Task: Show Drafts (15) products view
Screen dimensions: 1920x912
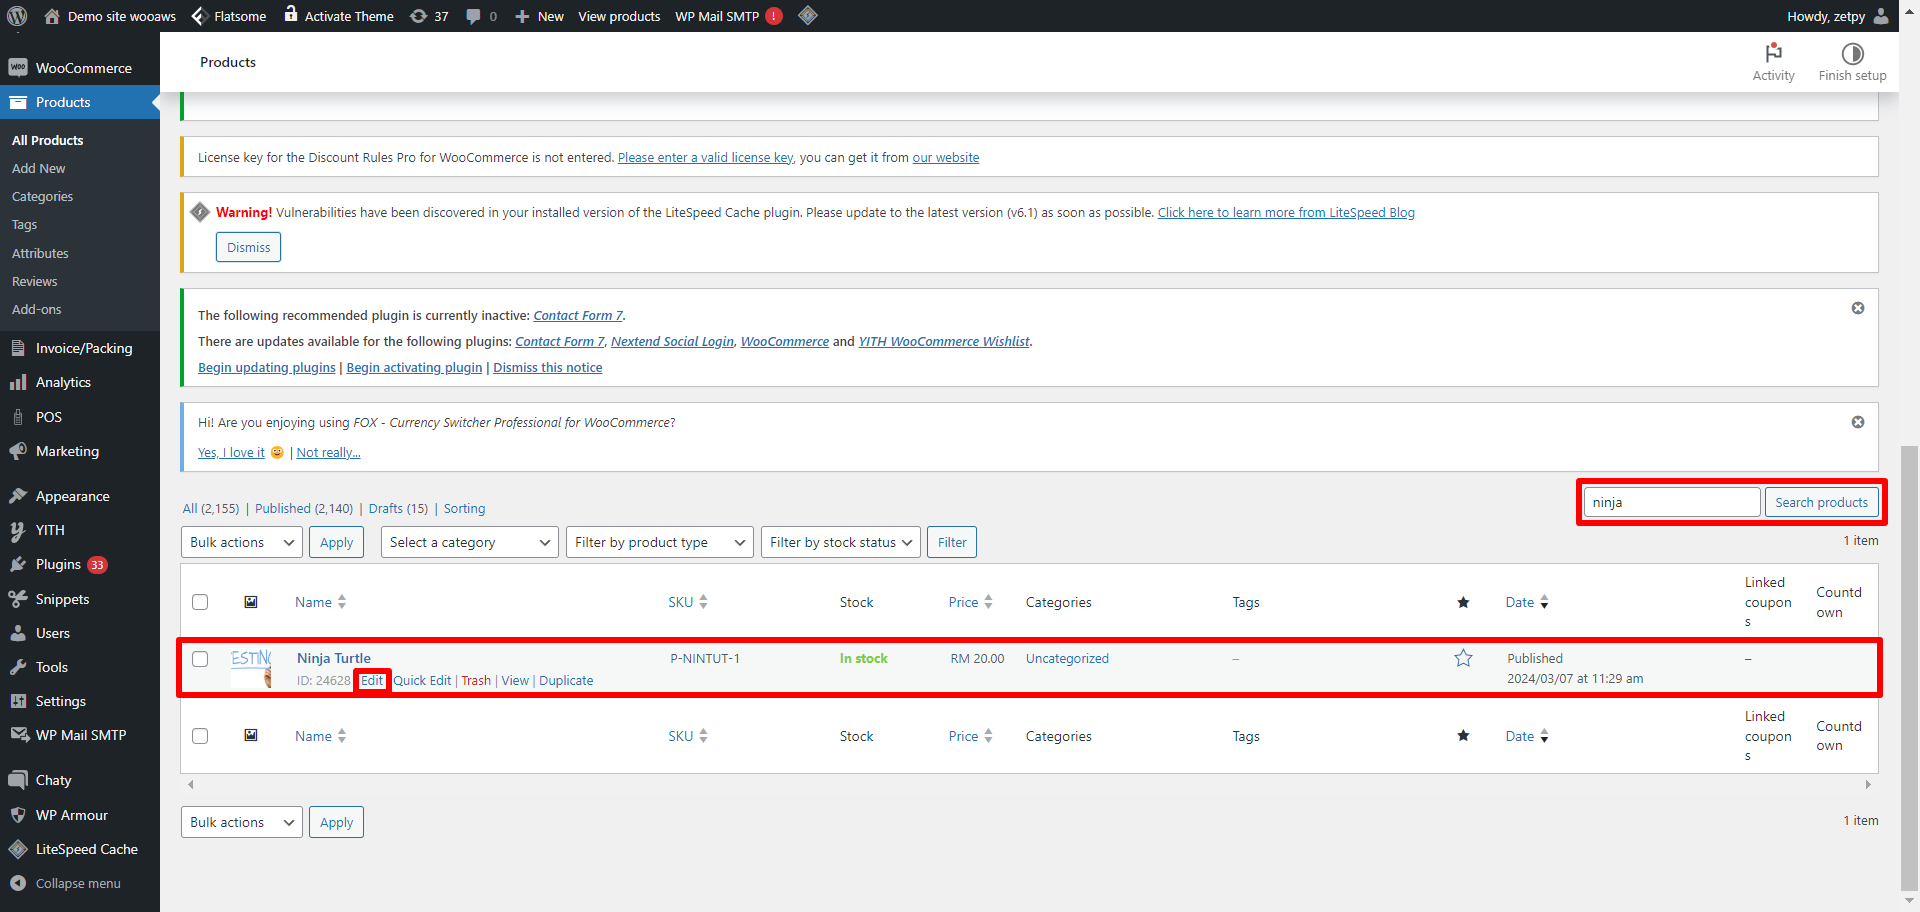Action: [x=398, y=508]
